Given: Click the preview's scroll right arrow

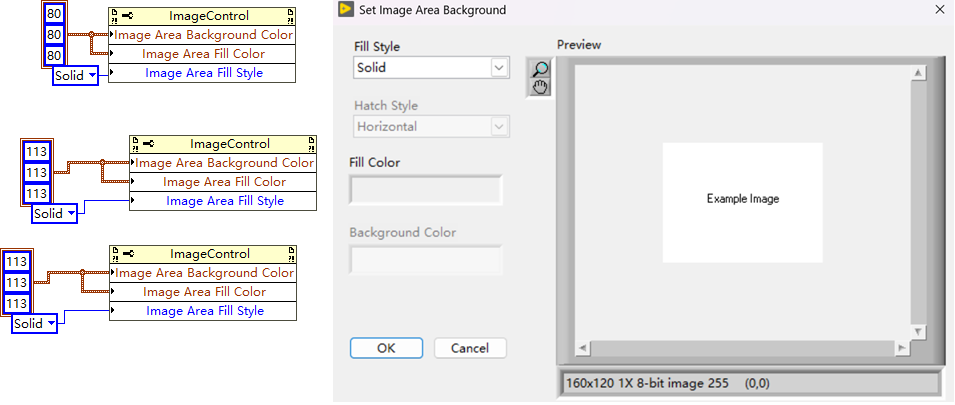Looking at the screenshot, I should pos(901,348).
